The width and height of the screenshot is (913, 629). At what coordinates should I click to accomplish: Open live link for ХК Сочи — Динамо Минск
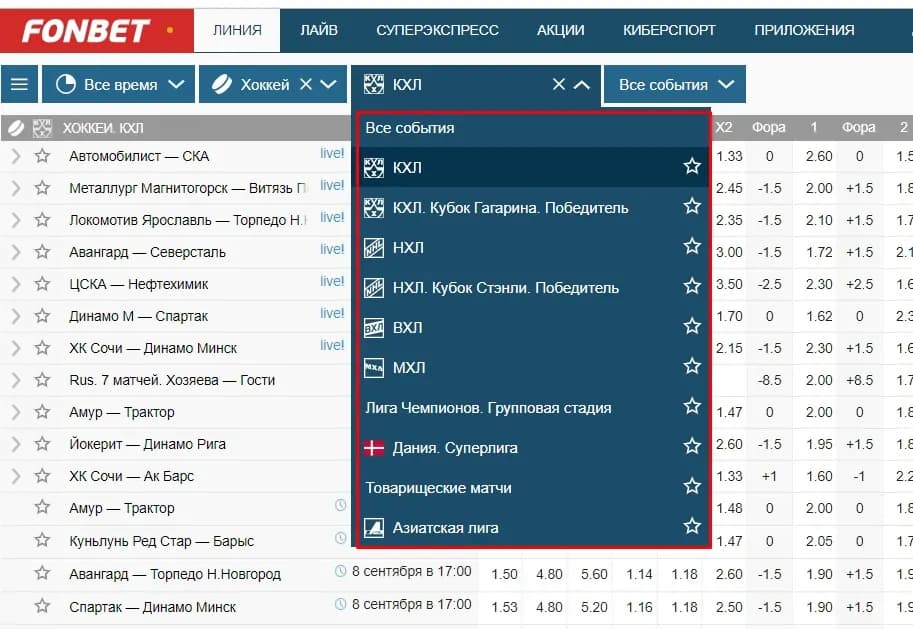(332, 345)
